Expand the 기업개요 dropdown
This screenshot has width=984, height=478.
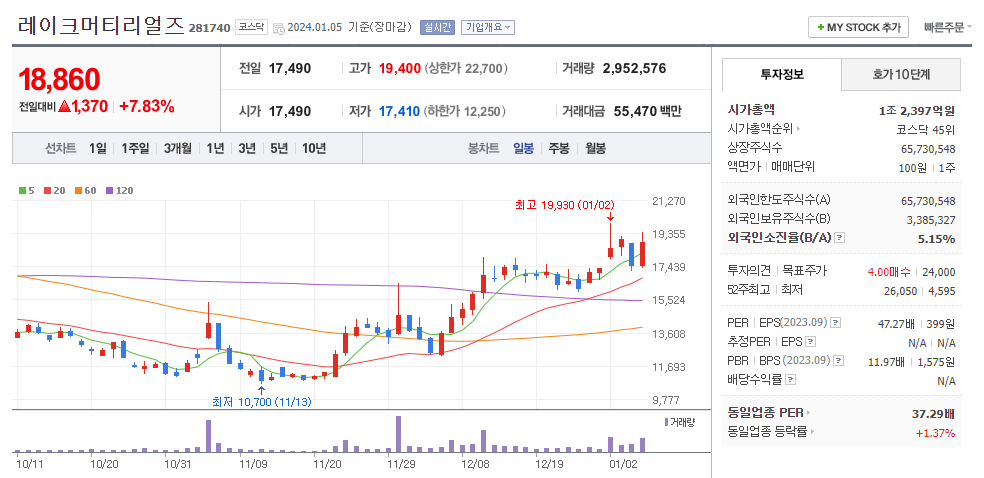(488, 28)
